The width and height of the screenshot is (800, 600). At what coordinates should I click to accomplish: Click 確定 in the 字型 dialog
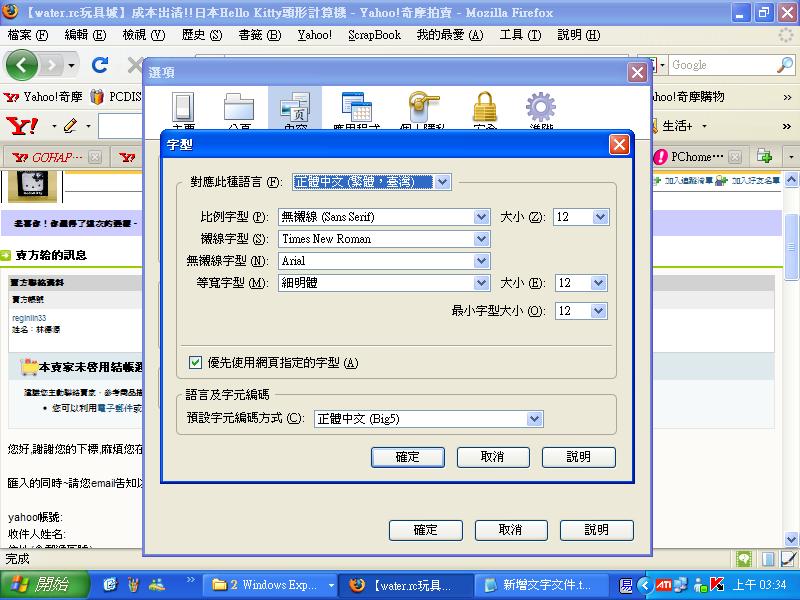click(407, 457)
